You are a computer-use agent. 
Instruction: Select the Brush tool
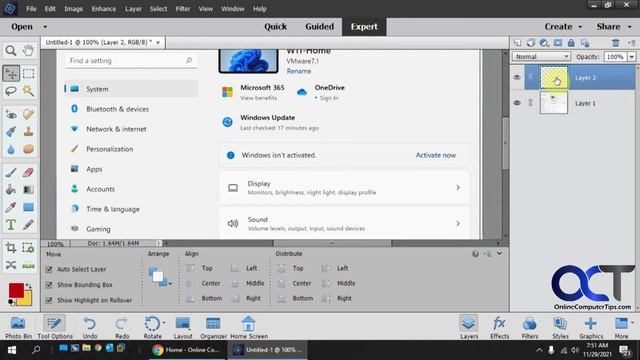(11, 172)
